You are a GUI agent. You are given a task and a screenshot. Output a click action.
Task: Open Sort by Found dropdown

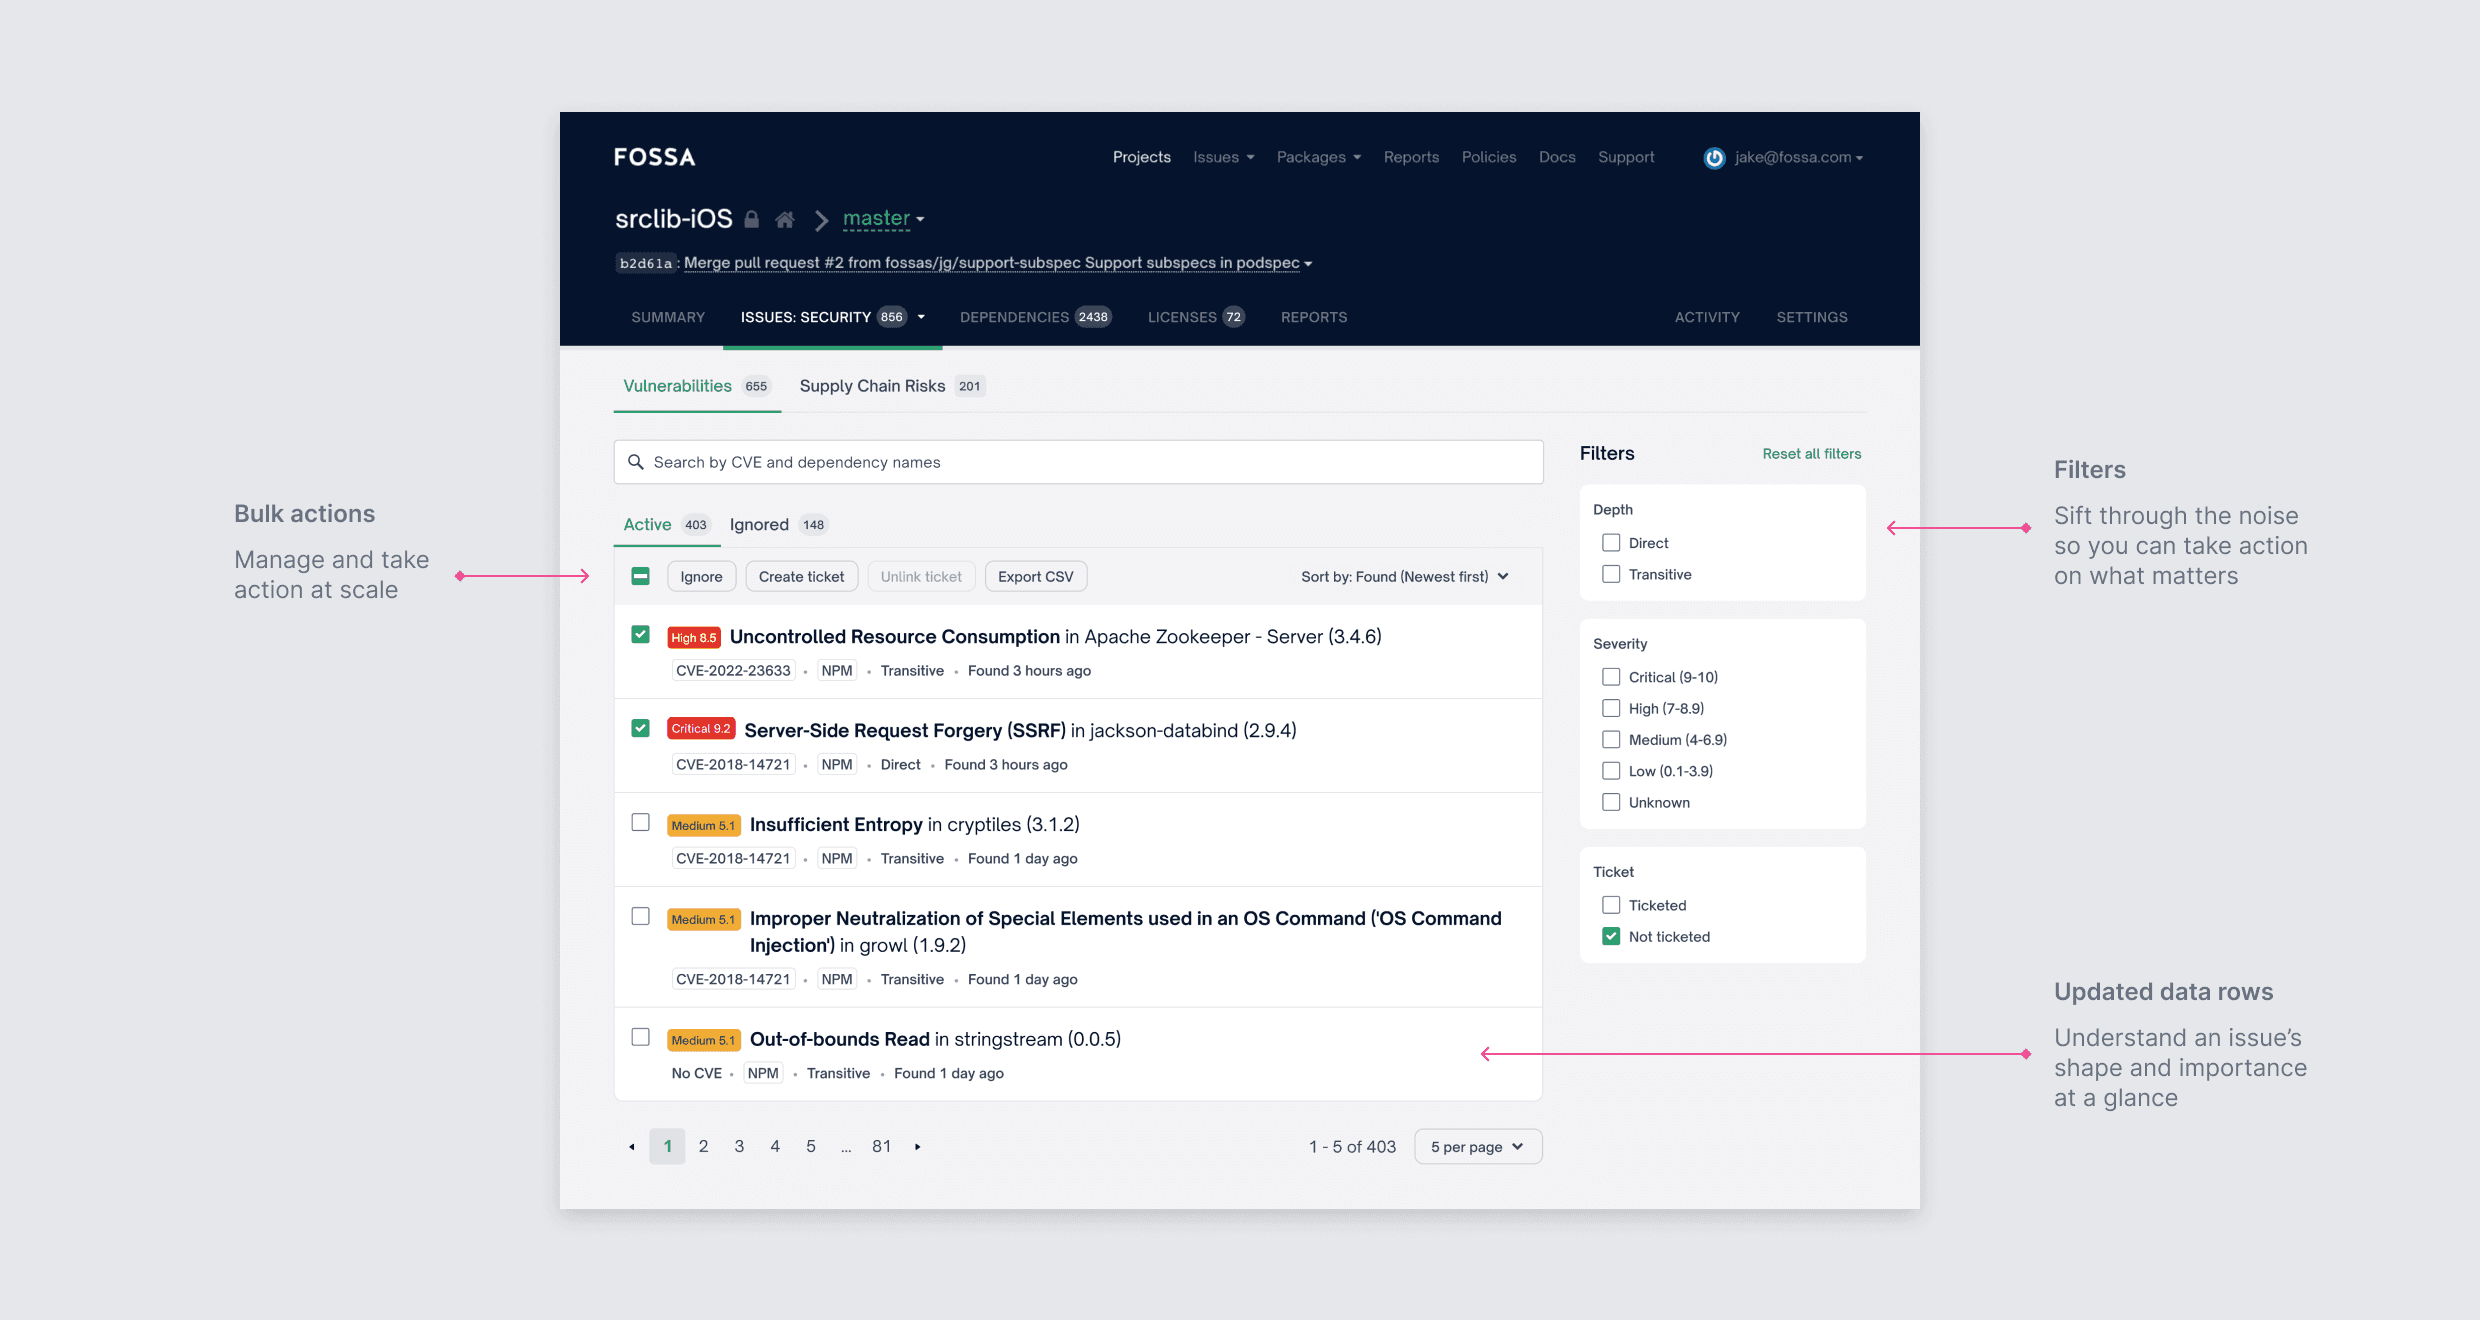coord(1405,577)
